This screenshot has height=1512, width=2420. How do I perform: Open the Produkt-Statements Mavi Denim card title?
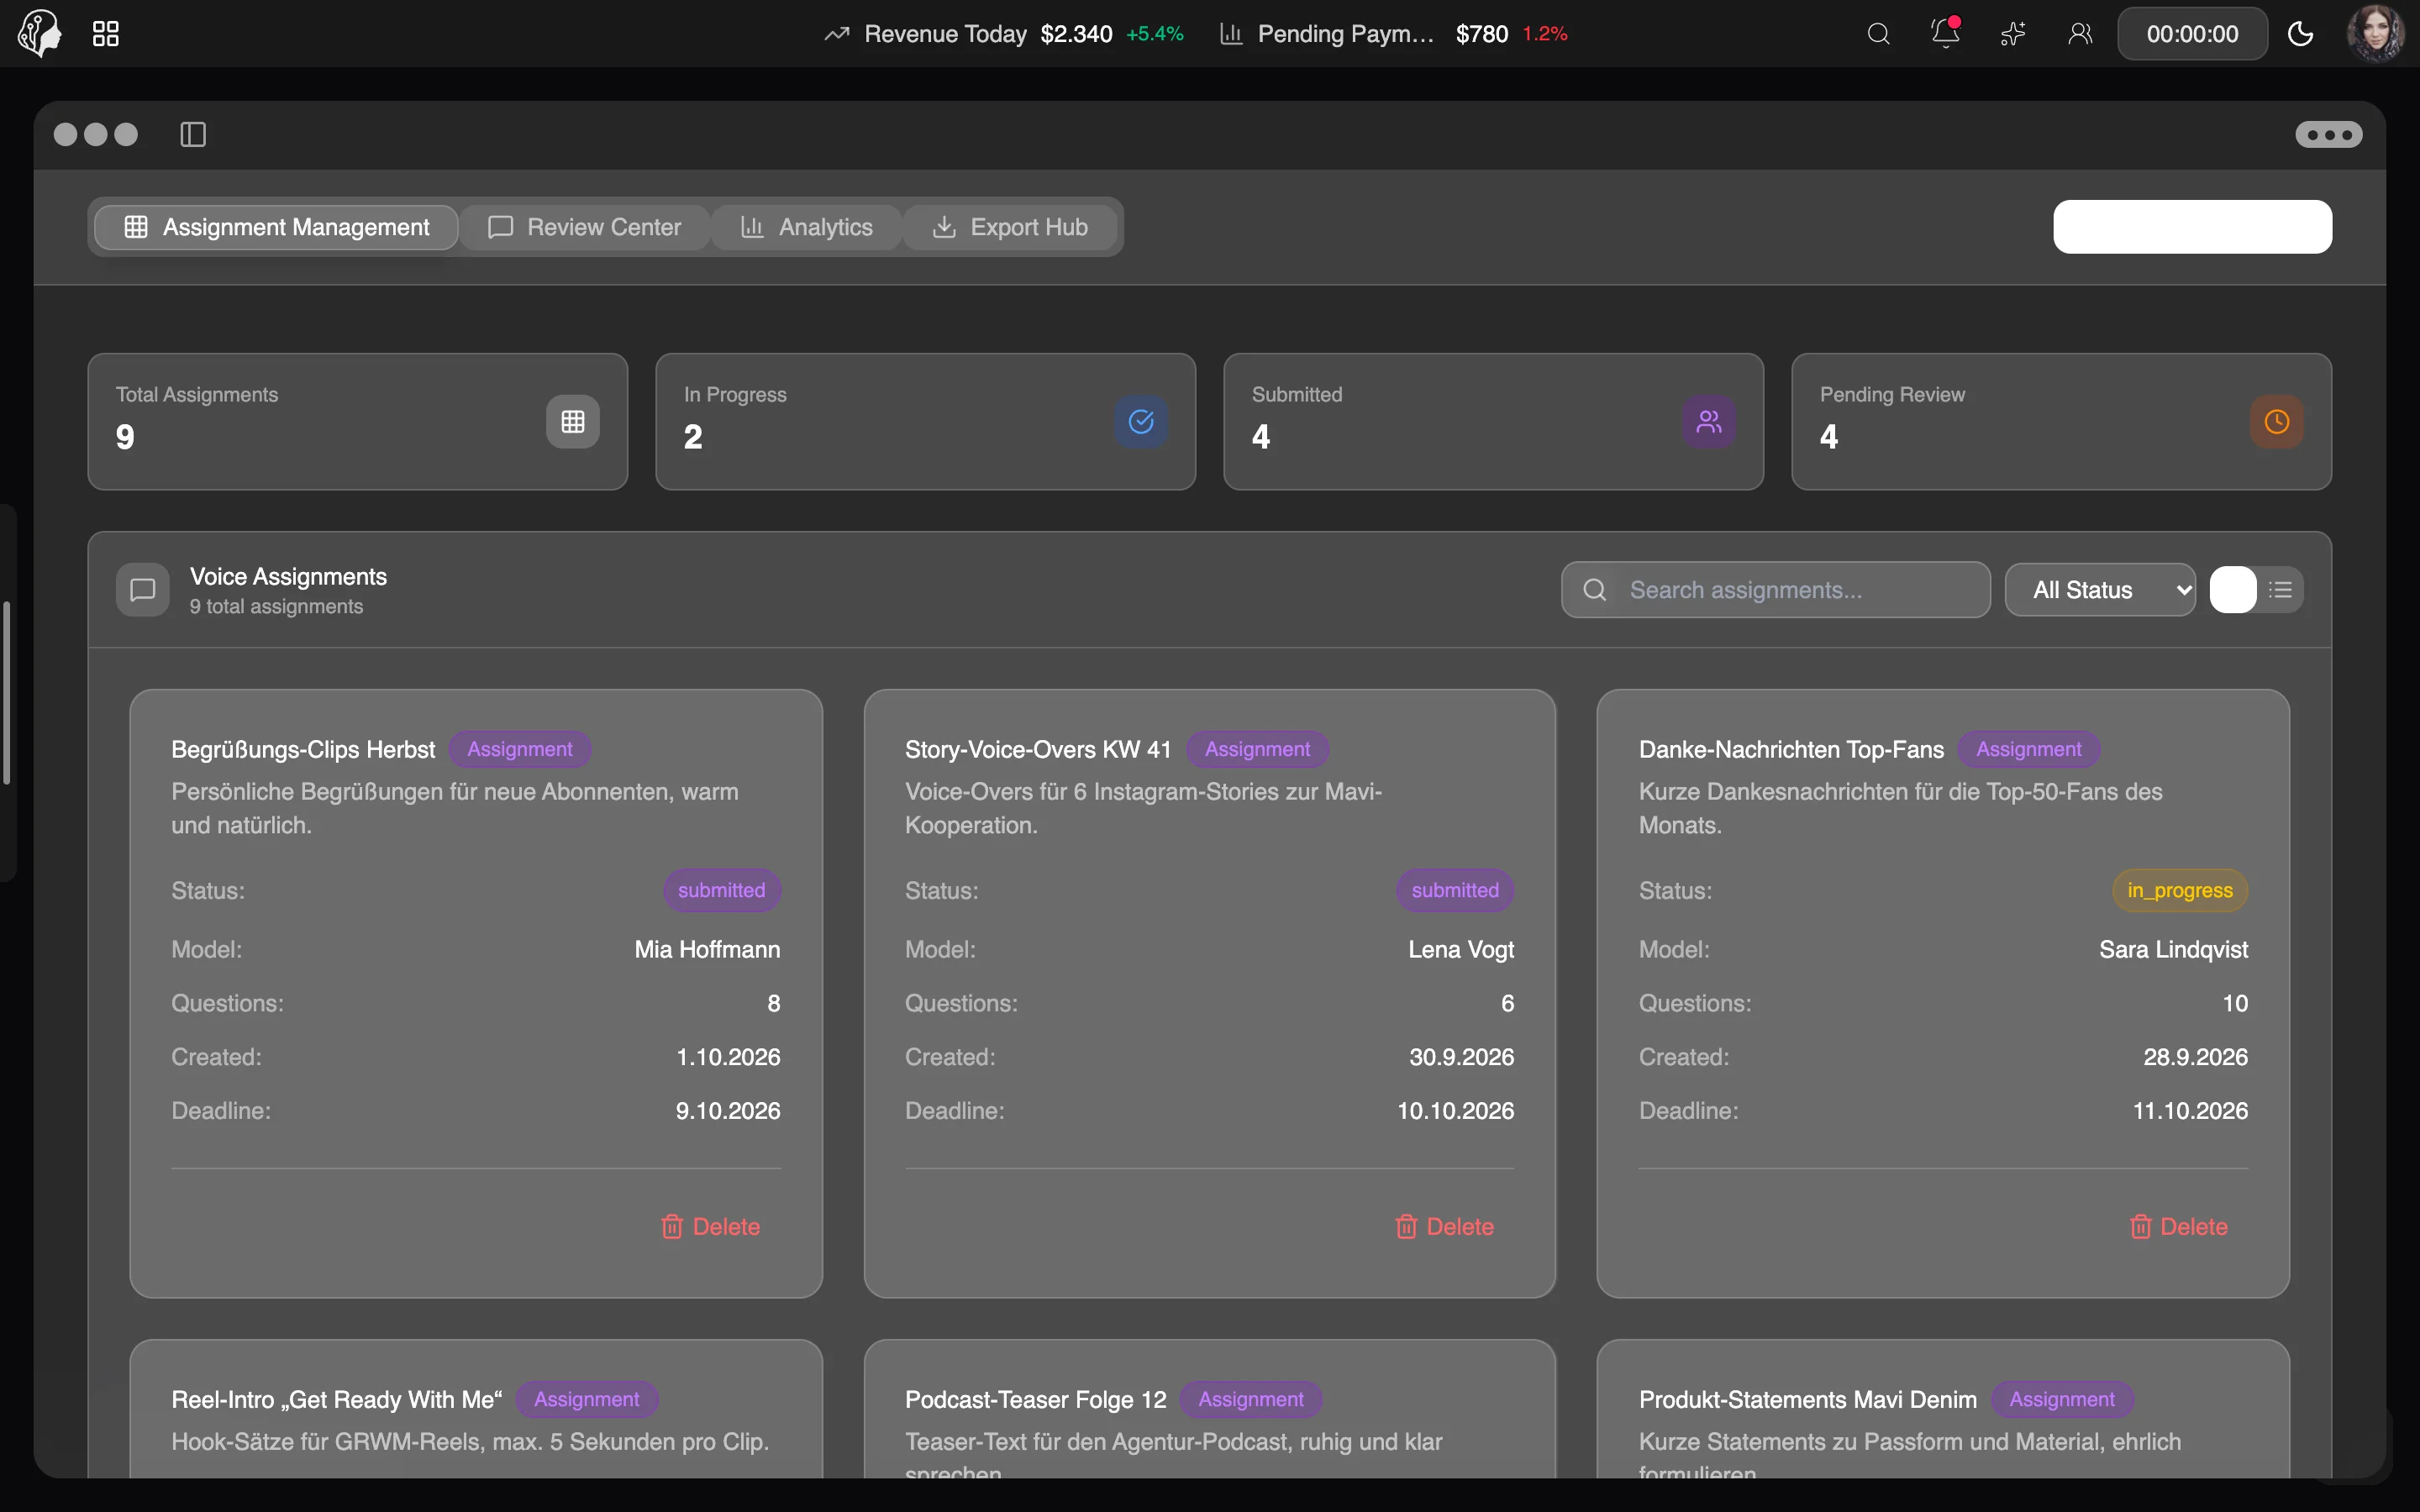point(1808,1399)
